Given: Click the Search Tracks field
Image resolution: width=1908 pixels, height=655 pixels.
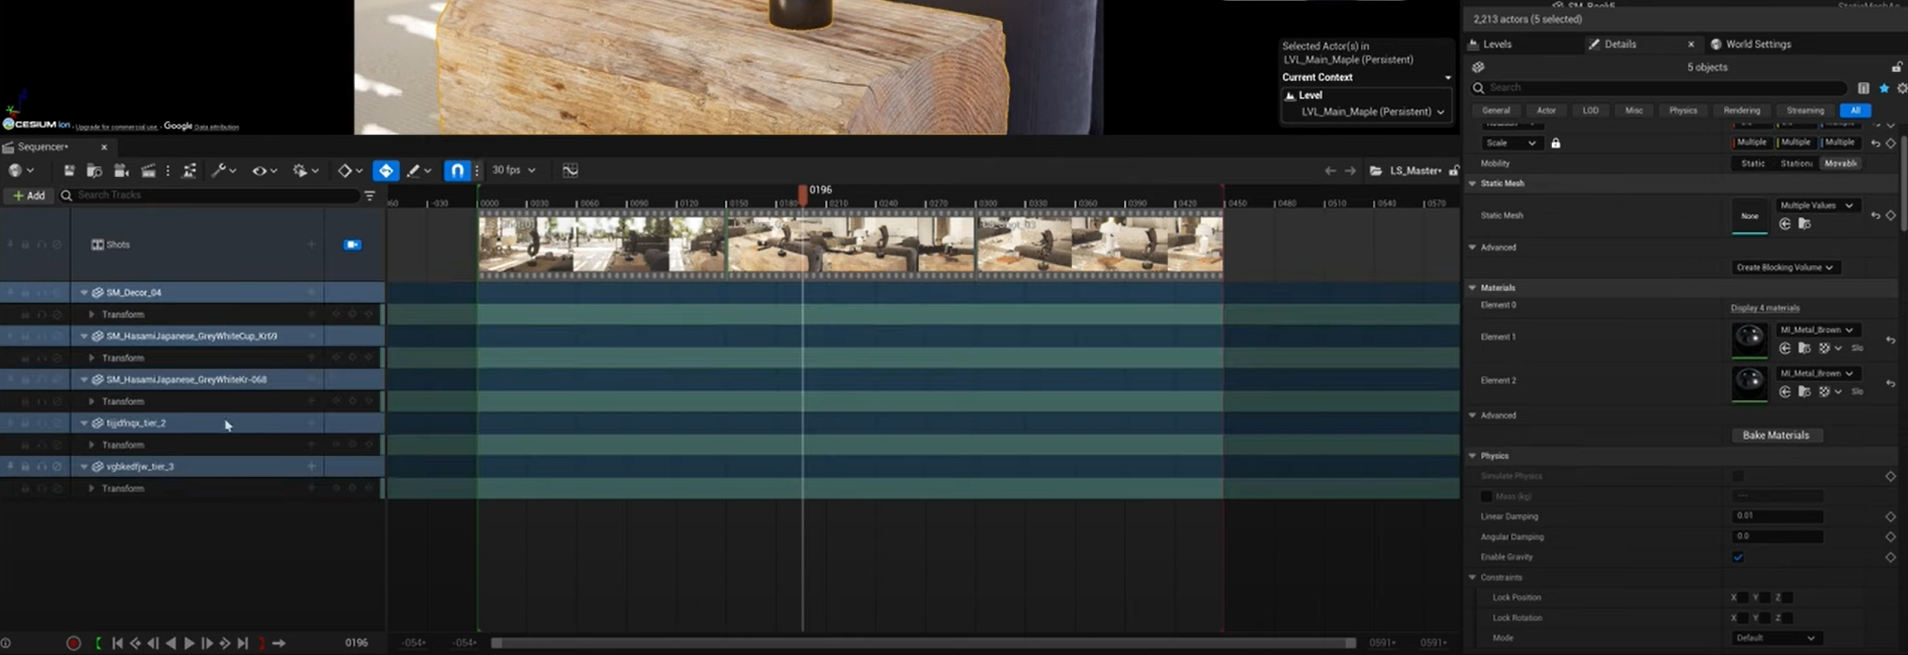Looking at the screenshot, I should [208, 196].
